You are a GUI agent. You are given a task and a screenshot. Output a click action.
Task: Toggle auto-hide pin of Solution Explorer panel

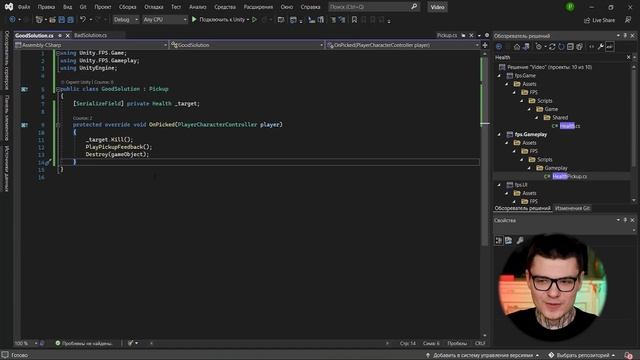tap(625, 36)
